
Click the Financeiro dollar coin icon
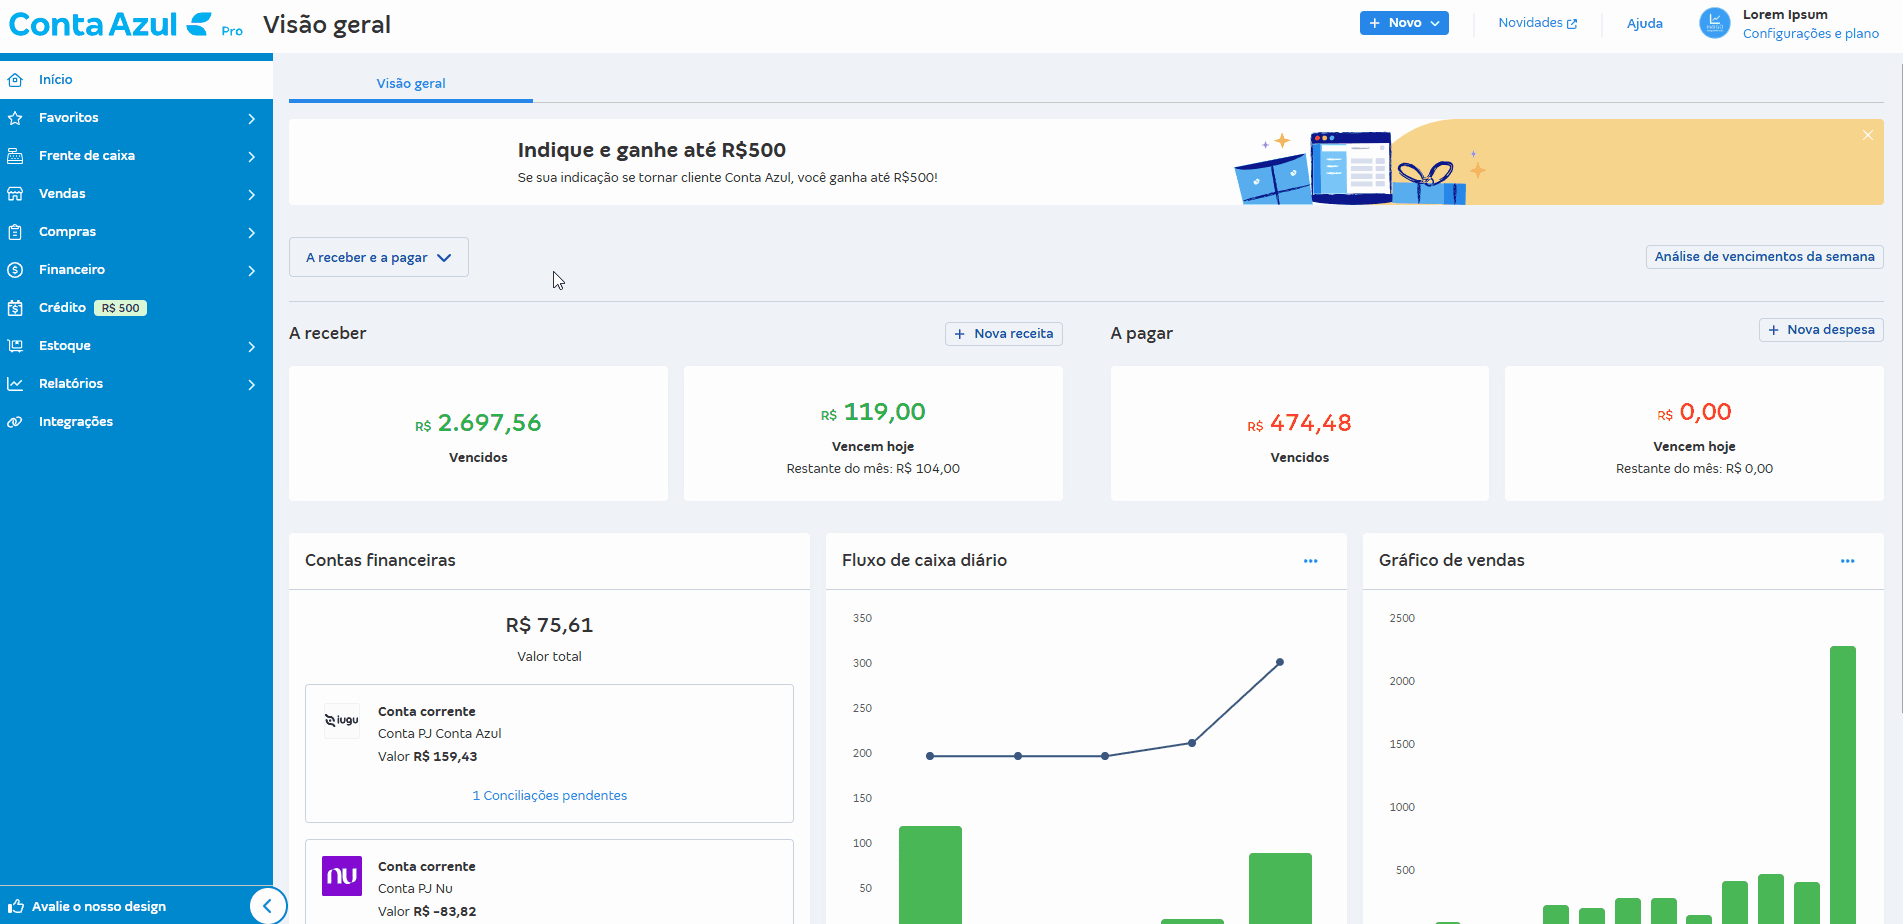pyautogui.click(x=15, y=270)
